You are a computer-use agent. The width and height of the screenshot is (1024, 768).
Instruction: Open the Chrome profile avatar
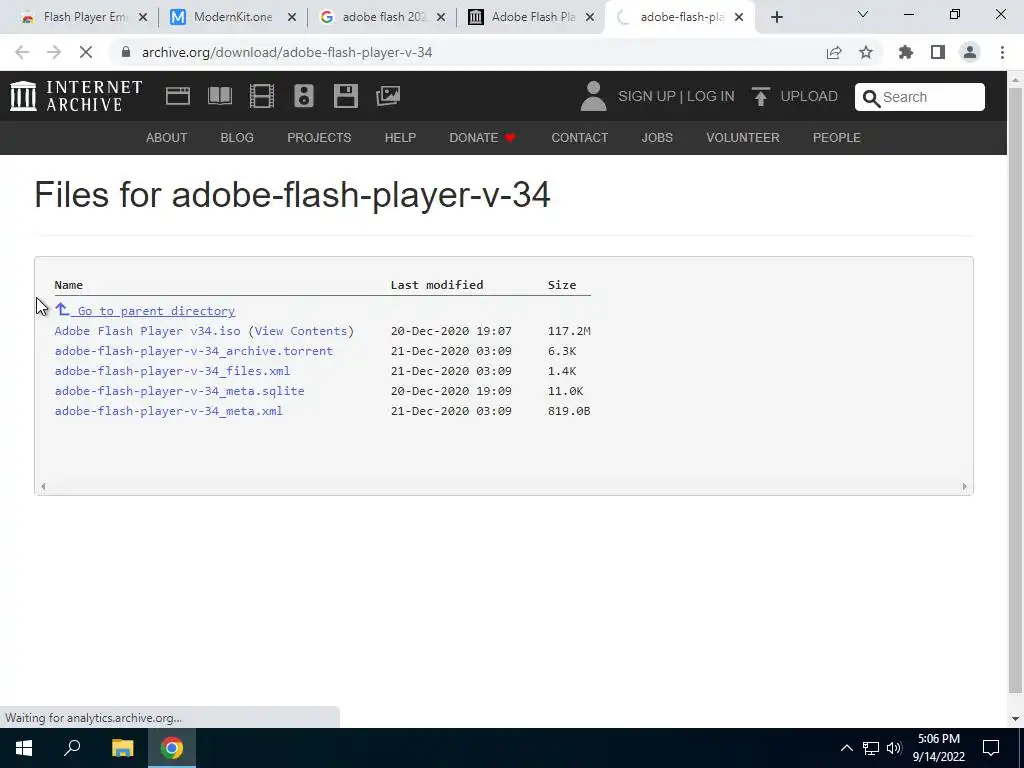[x=970, y=52]
